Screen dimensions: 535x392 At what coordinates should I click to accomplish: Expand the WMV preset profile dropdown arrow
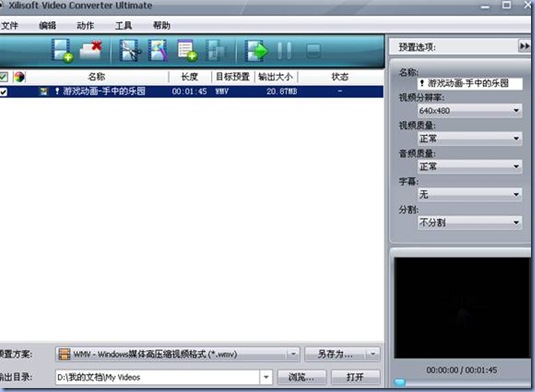[x=293, y=354]
